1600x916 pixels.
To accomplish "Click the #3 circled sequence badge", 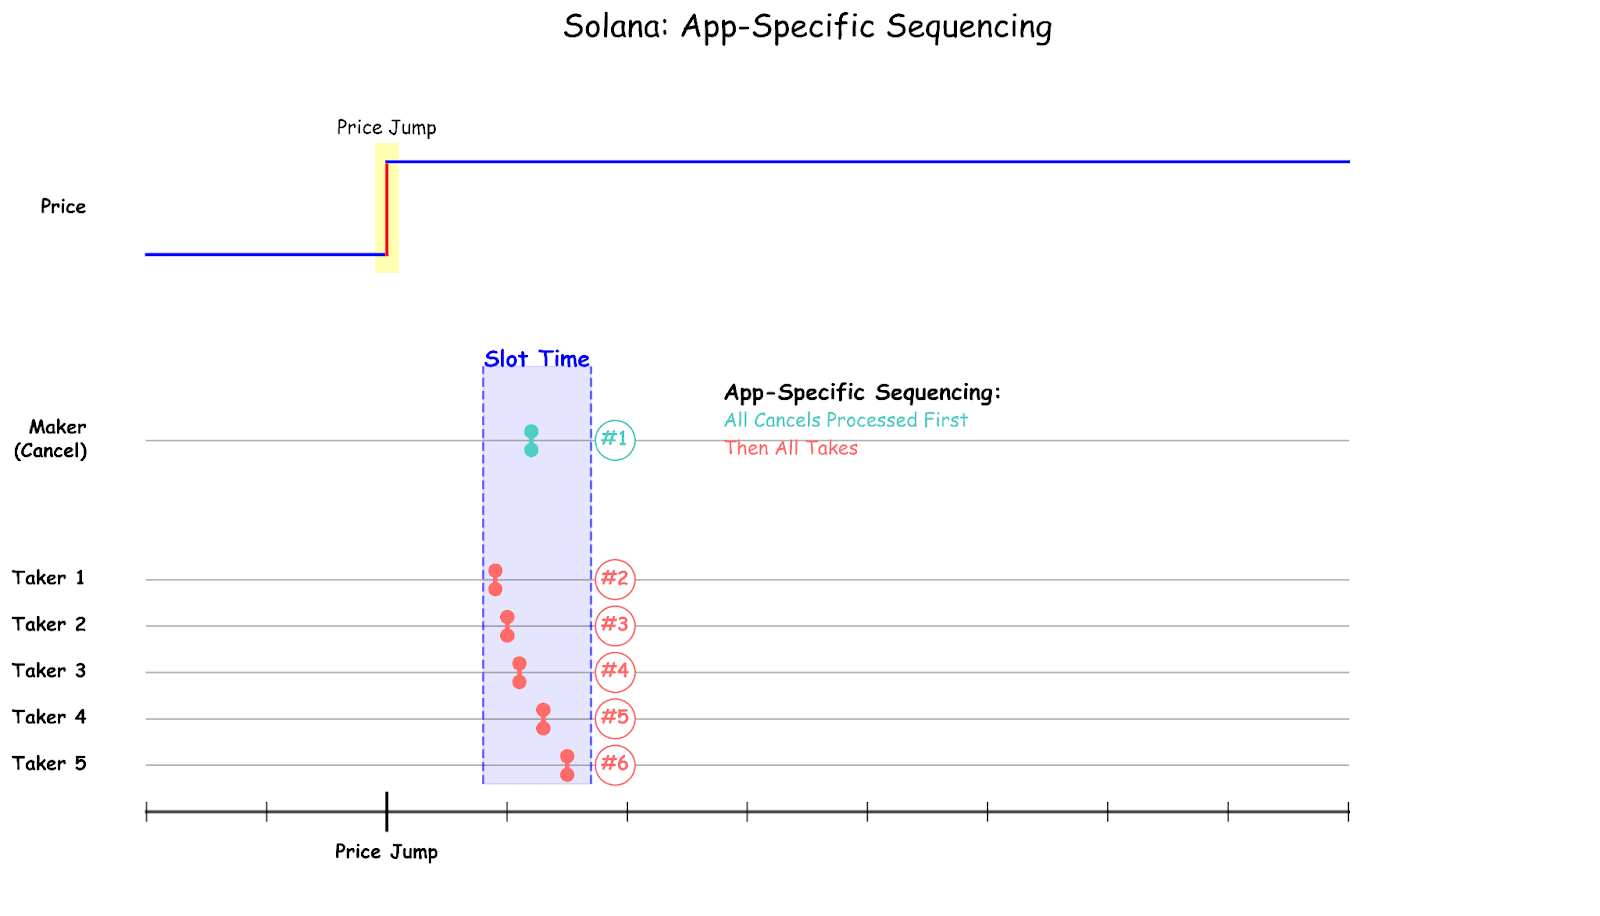I will (615, 626).
